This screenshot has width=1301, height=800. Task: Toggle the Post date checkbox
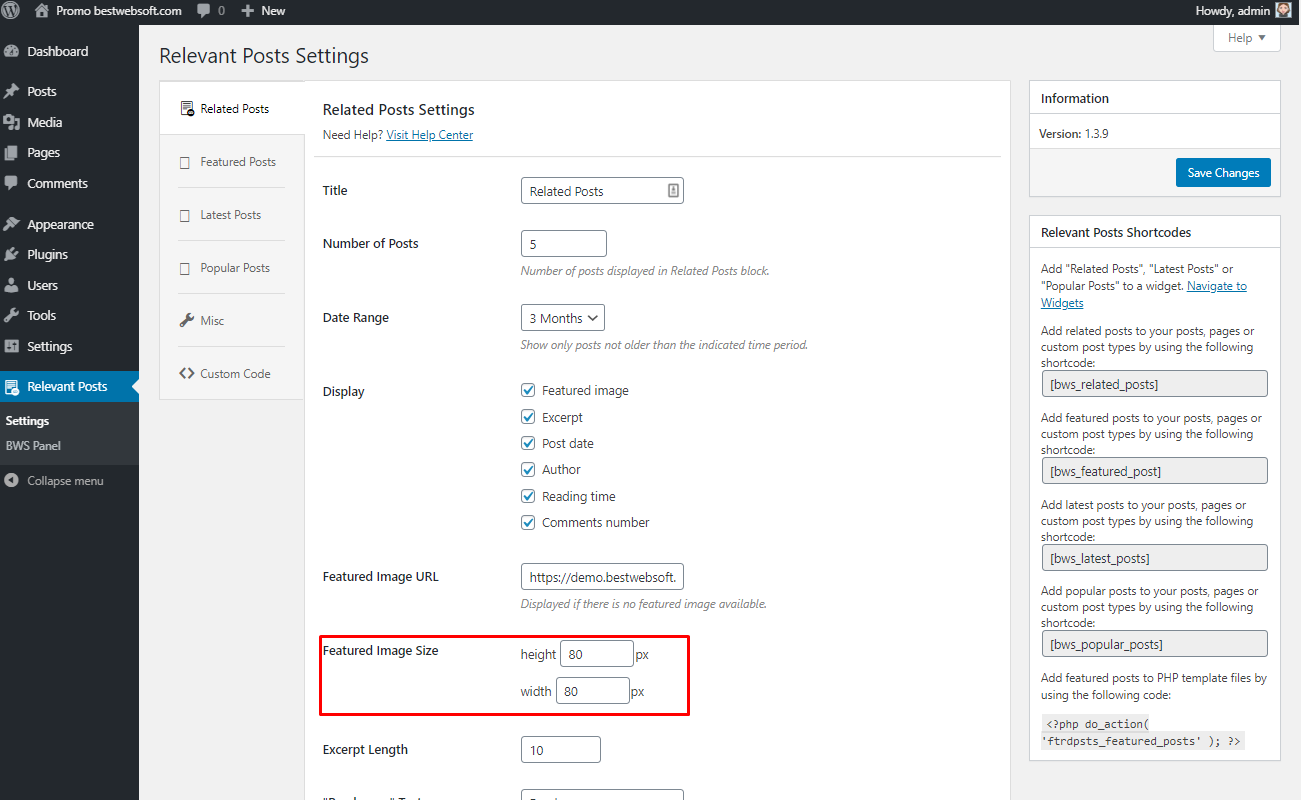(529, 443)
